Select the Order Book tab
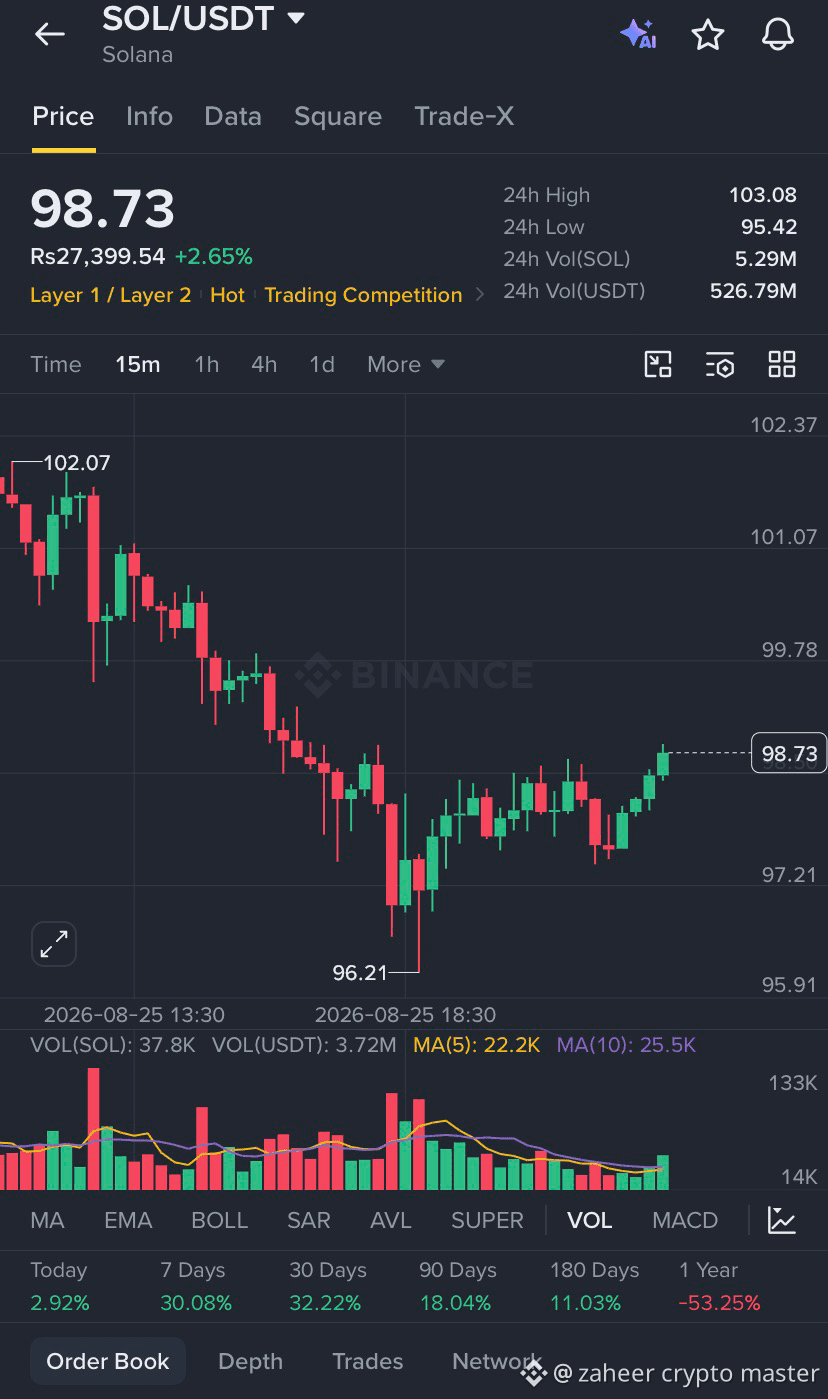828x1399 pixels. (x=108, y=1361)
